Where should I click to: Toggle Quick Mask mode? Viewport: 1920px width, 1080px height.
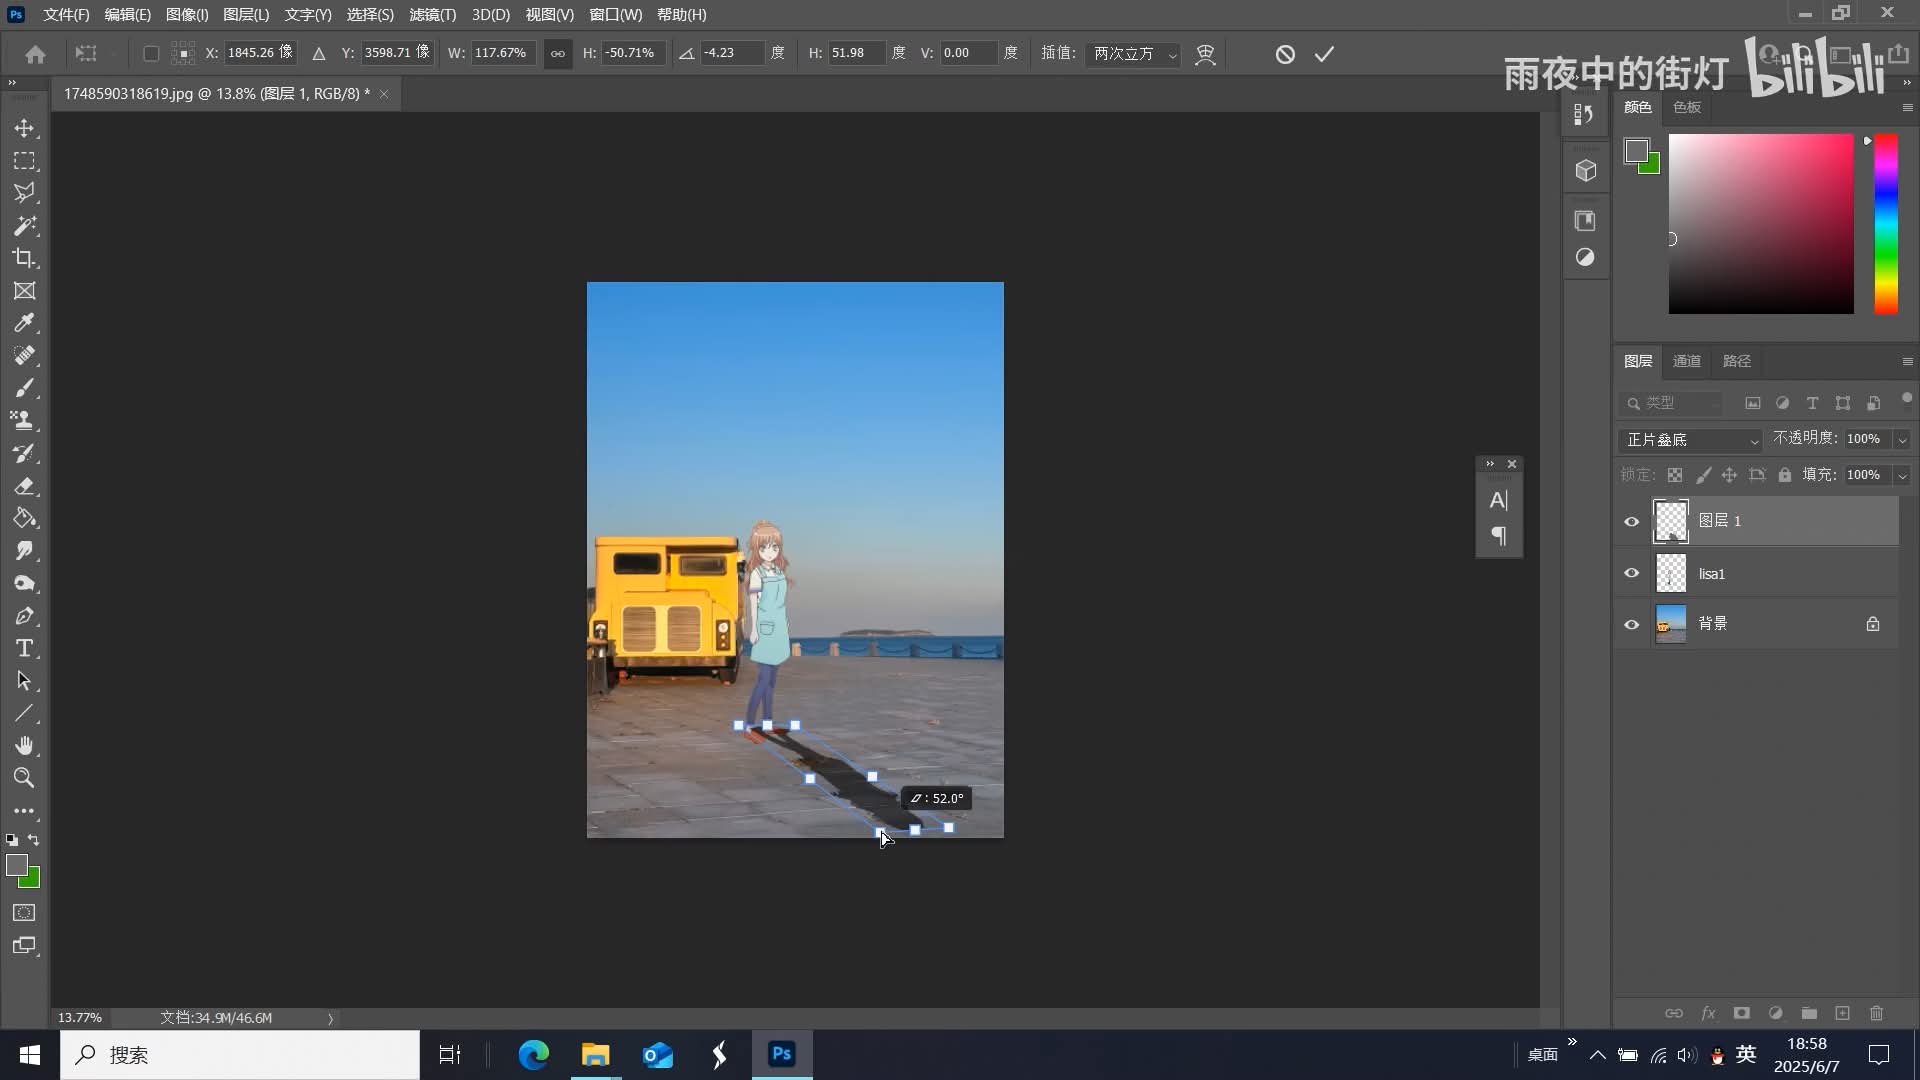coord(24,912)
